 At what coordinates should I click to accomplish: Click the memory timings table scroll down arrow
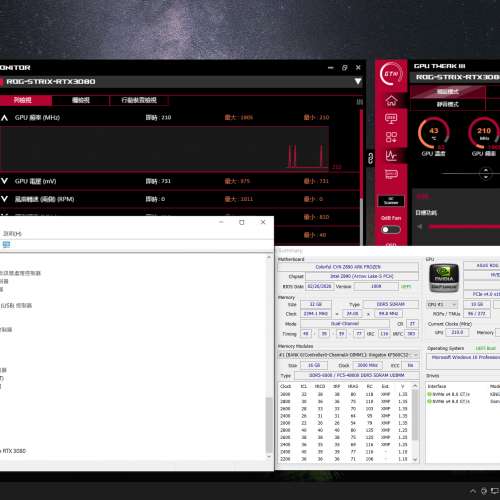pyautogui.click(x=415, y=459)
